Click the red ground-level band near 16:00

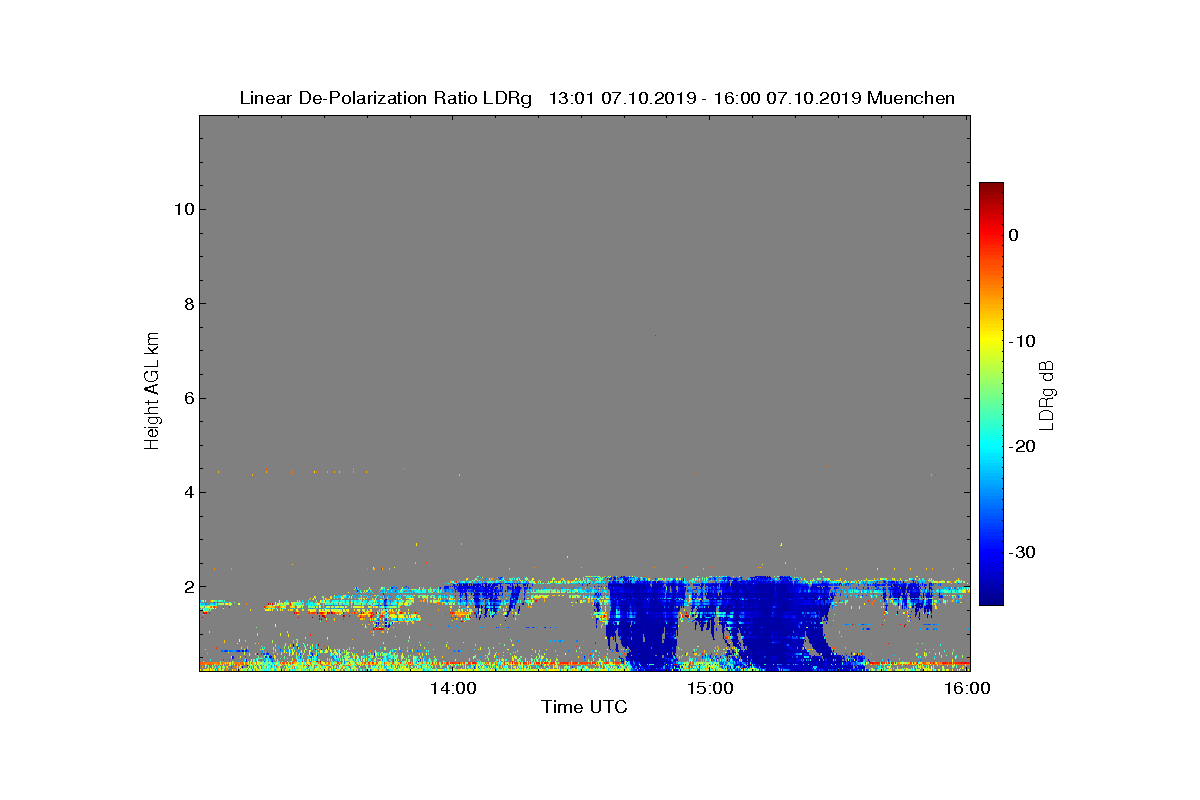click(918, 663)
